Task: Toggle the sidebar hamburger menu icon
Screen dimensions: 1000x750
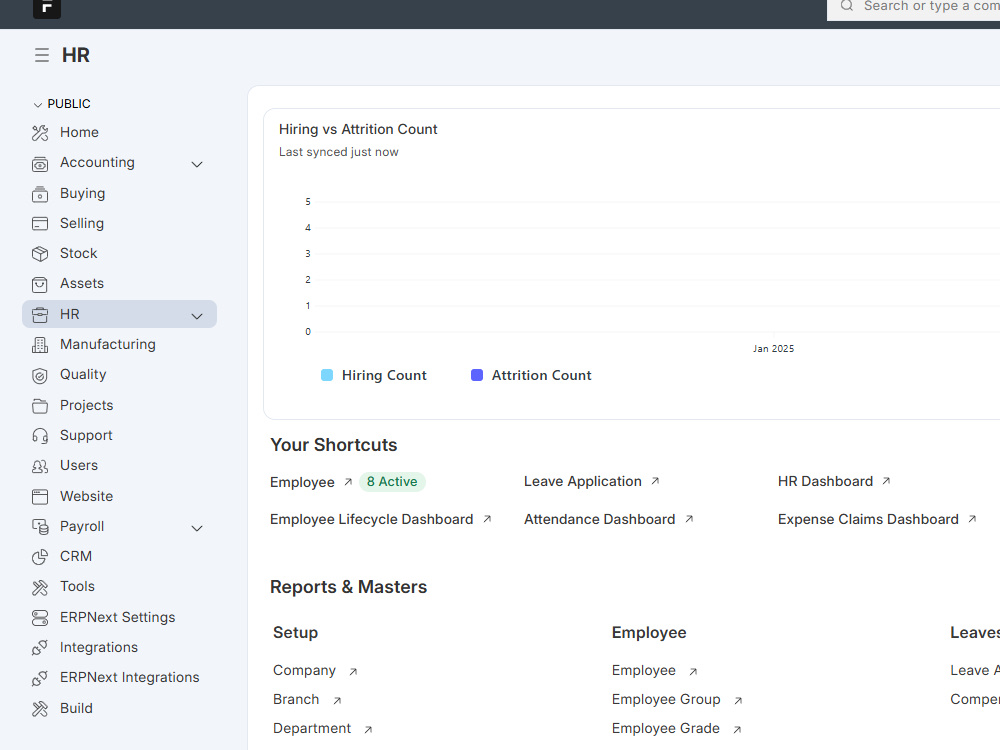Action: (x=42, y=55)
